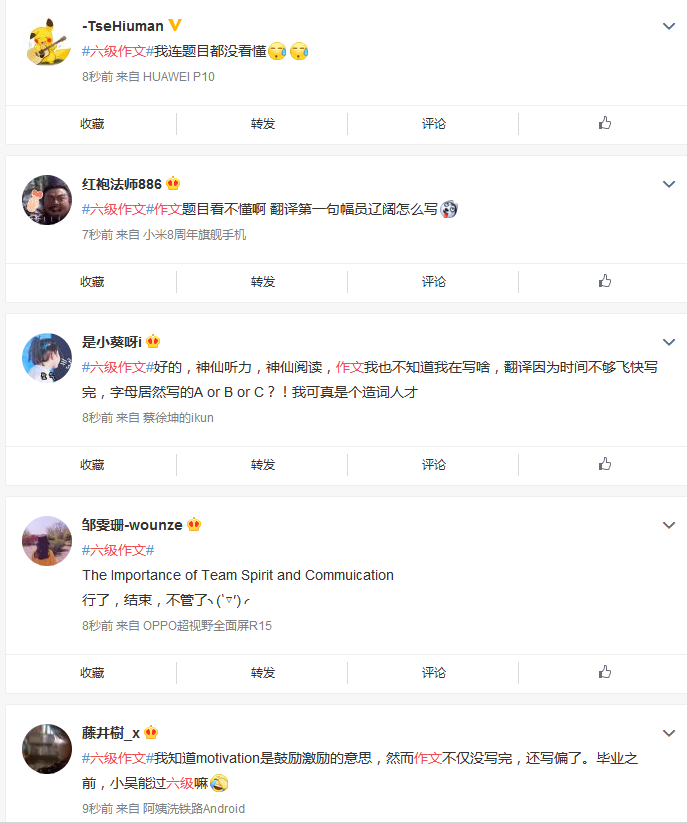Open the chevron menu on 邹雯珊-wounze's post
687x823 pixels.
tap(669, 525)
